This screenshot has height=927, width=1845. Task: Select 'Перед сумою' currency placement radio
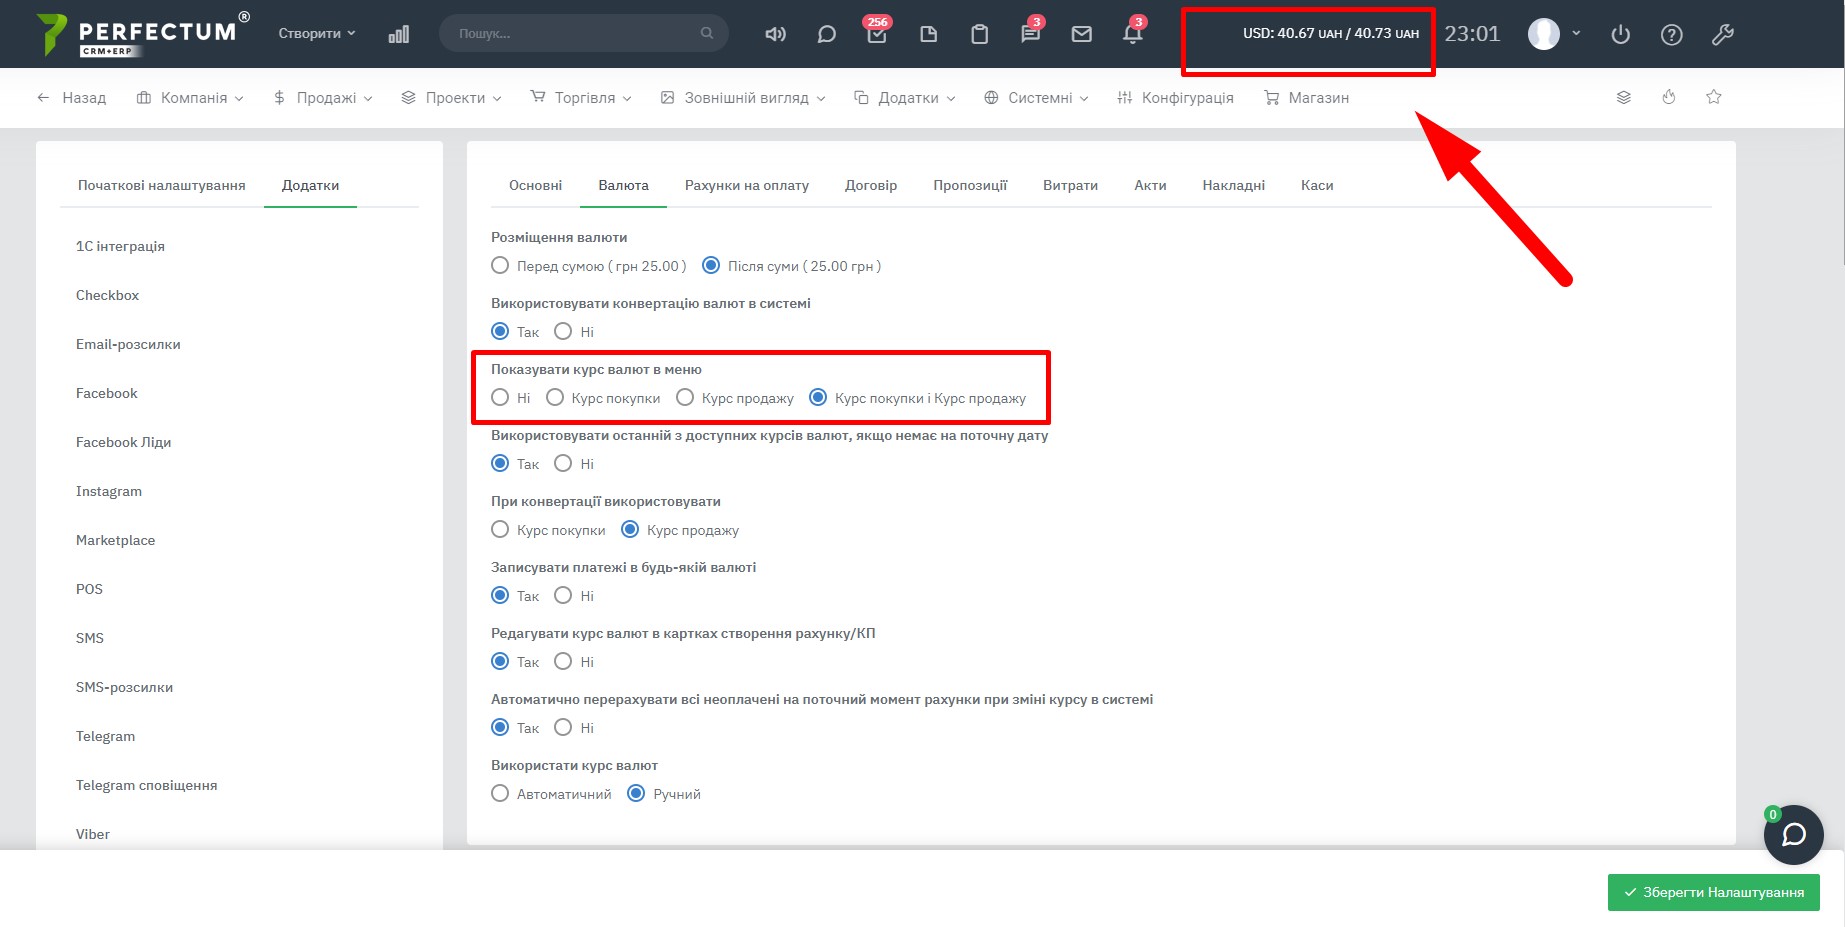(500, 266)
